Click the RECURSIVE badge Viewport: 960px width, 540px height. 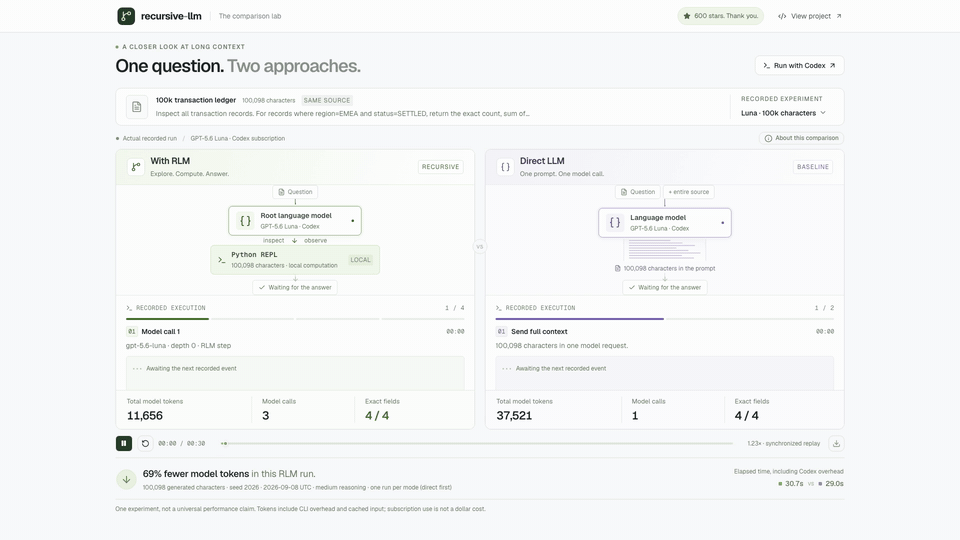click(x=440, y=167)
